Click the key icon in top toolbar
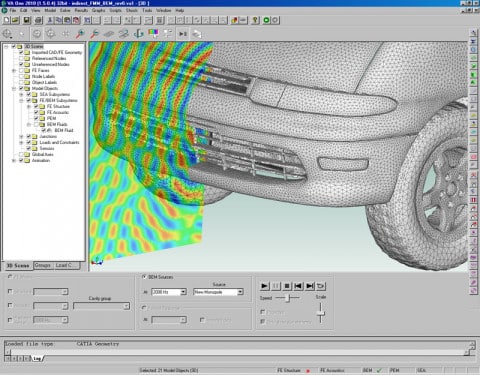 255,20
